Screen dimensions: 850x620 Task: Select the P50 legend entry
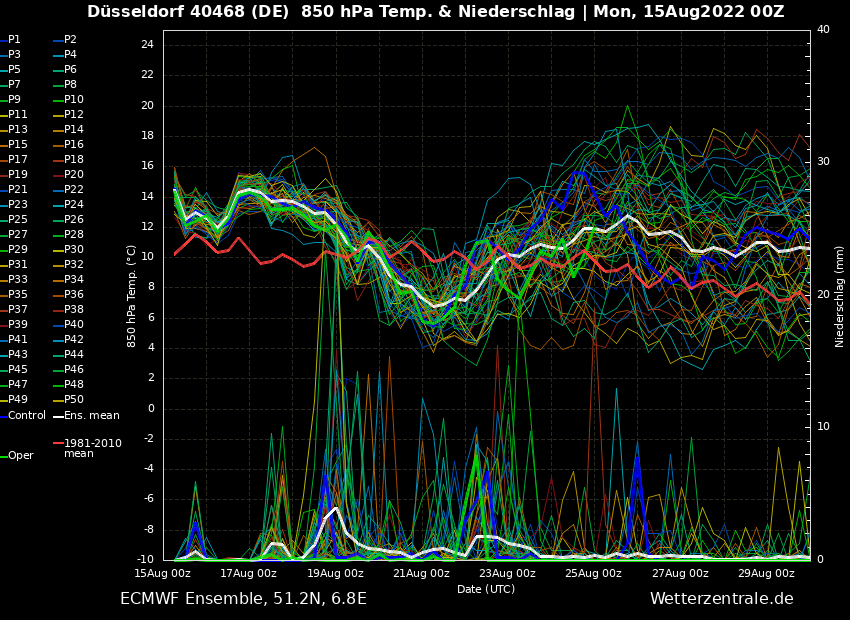pyautogui.click(x=74, y=400)
